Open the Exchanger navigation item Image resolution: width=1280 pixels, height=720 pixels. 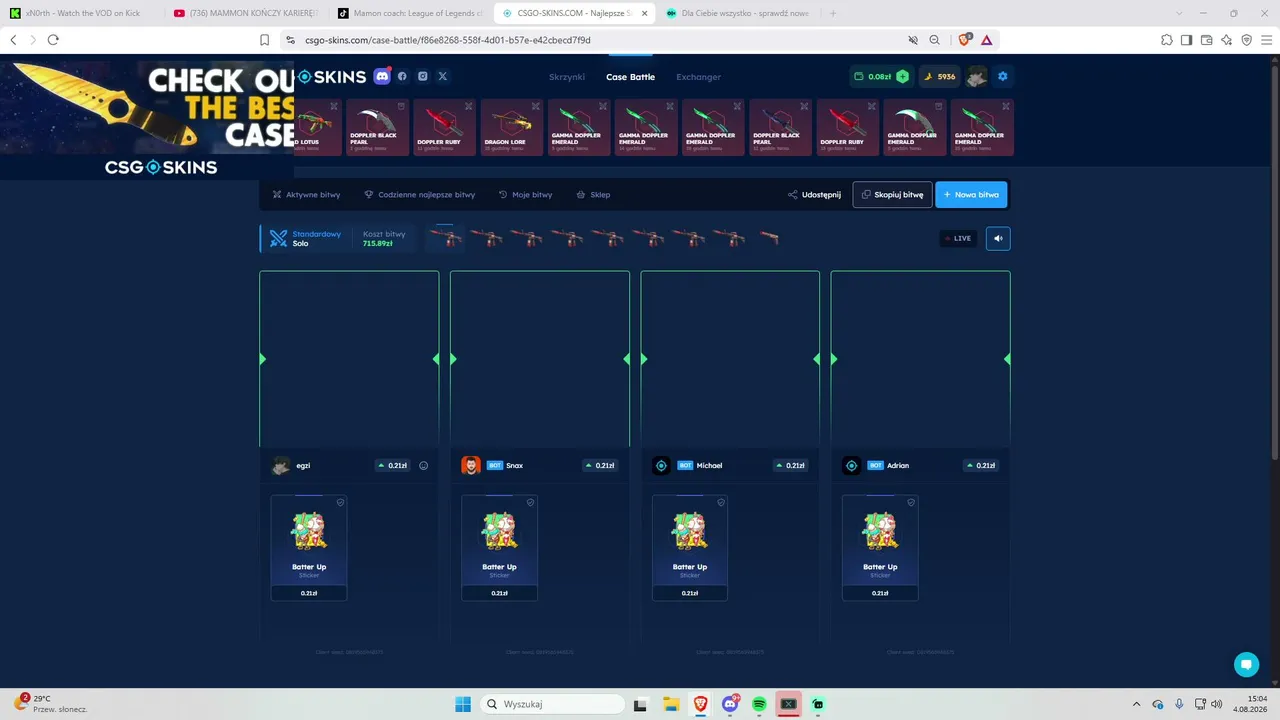(698, 77)
